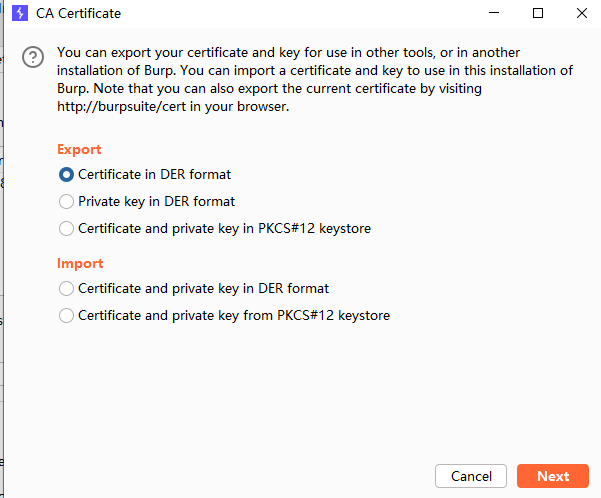Click the orange Next button
This screenshot has height=498, width=601.
pos(553,476)
